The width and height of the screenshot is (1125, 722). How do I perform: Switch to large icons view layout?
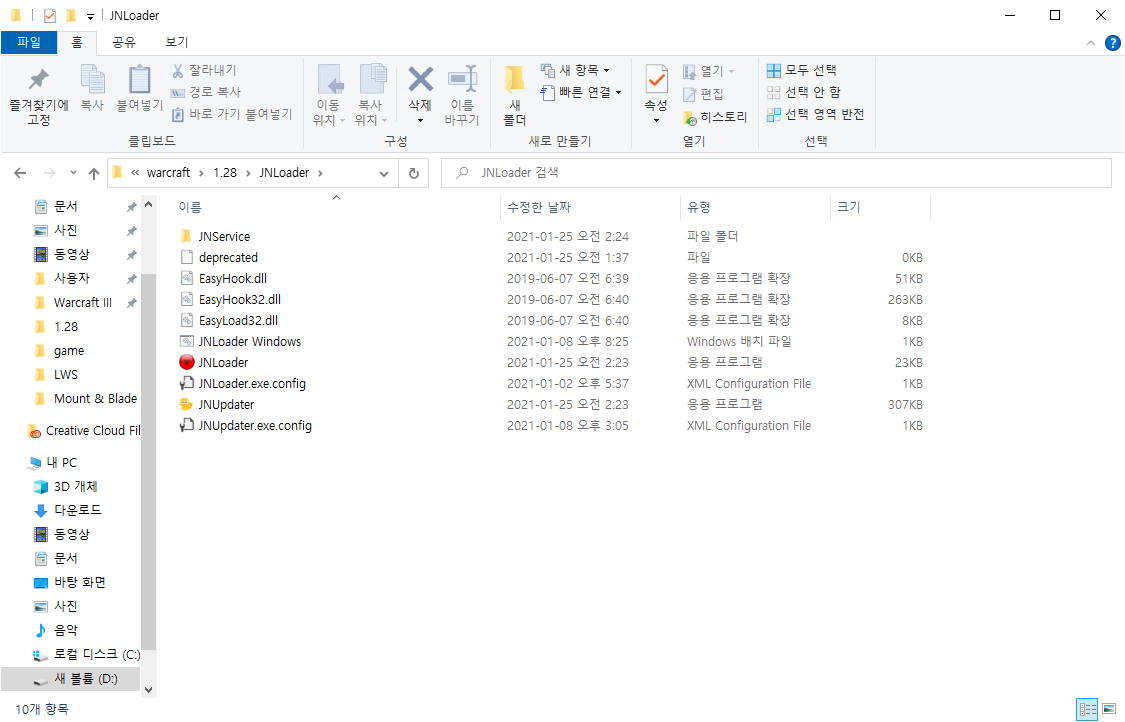(1109, 710)
